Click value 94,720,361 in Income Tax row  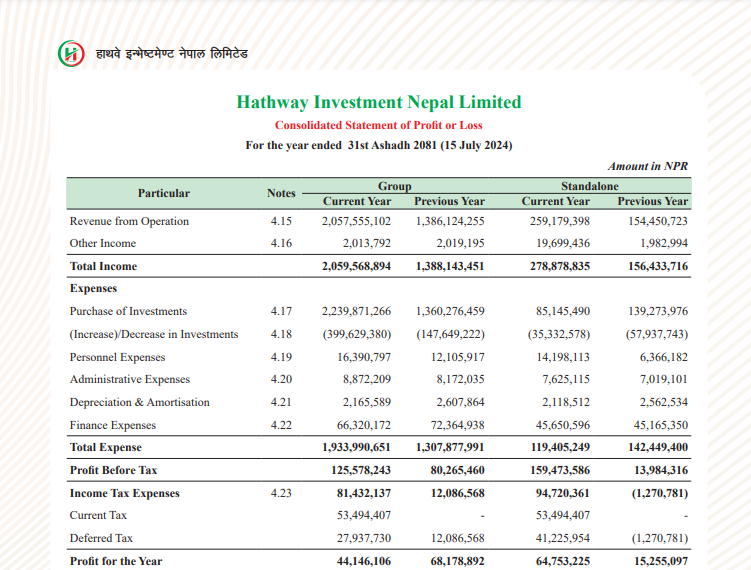pyautogui.click(x=563, y=493)
